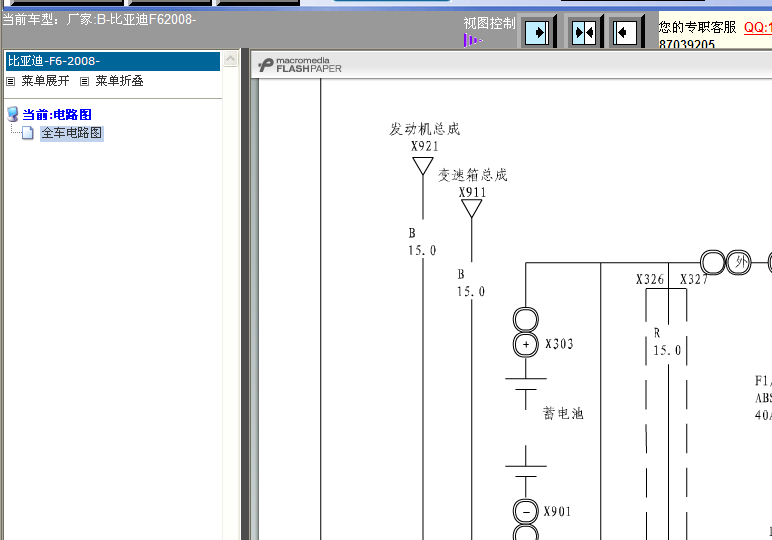Click the X326 connector label

[650, 280]
